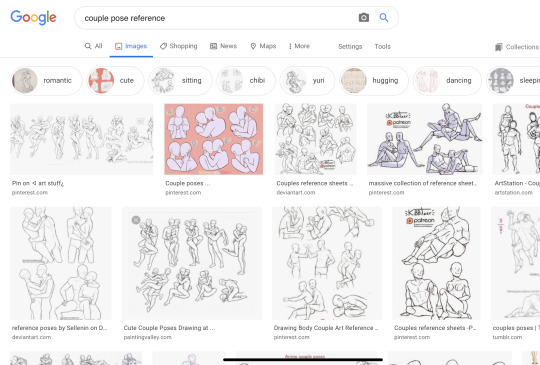Open Settings menu
This screenshot has width=540, height=365.
click(x=350, y=46)
